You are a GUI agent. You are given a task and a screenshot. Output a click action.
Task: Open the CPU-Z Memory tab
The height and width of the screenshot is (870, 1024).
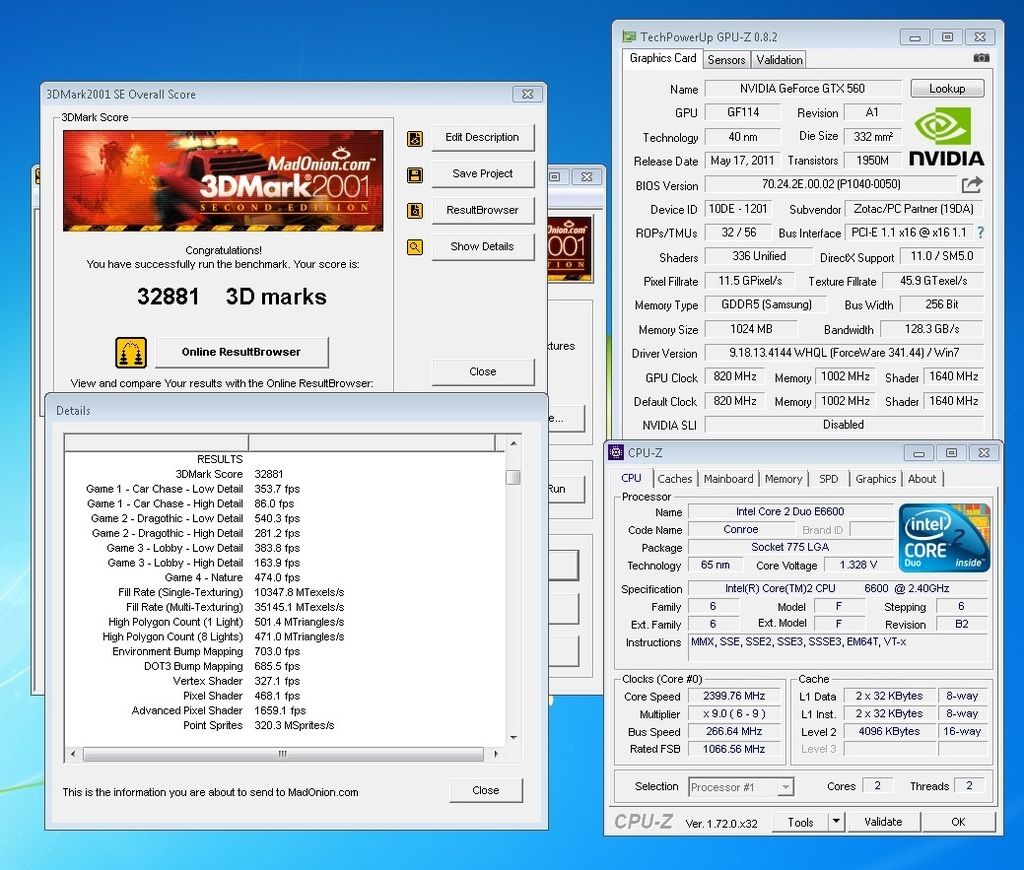[x=783, y=479]
